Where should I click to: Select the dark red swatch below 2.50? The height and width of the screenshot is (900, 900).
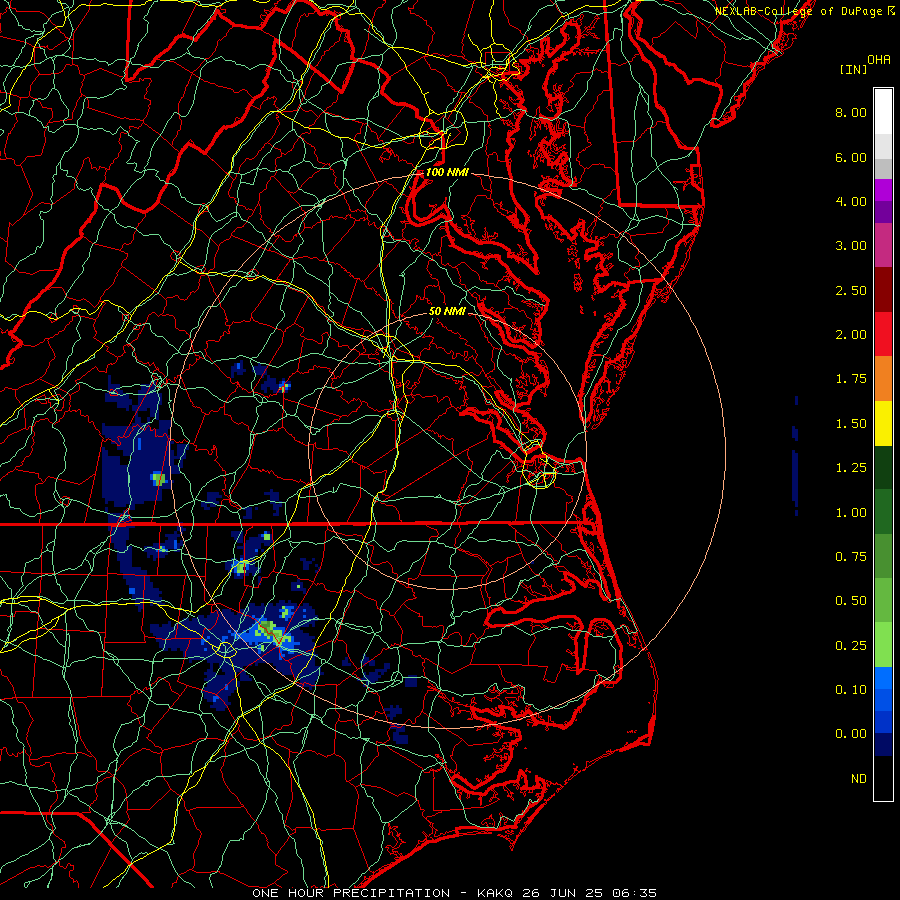[883, 290]
